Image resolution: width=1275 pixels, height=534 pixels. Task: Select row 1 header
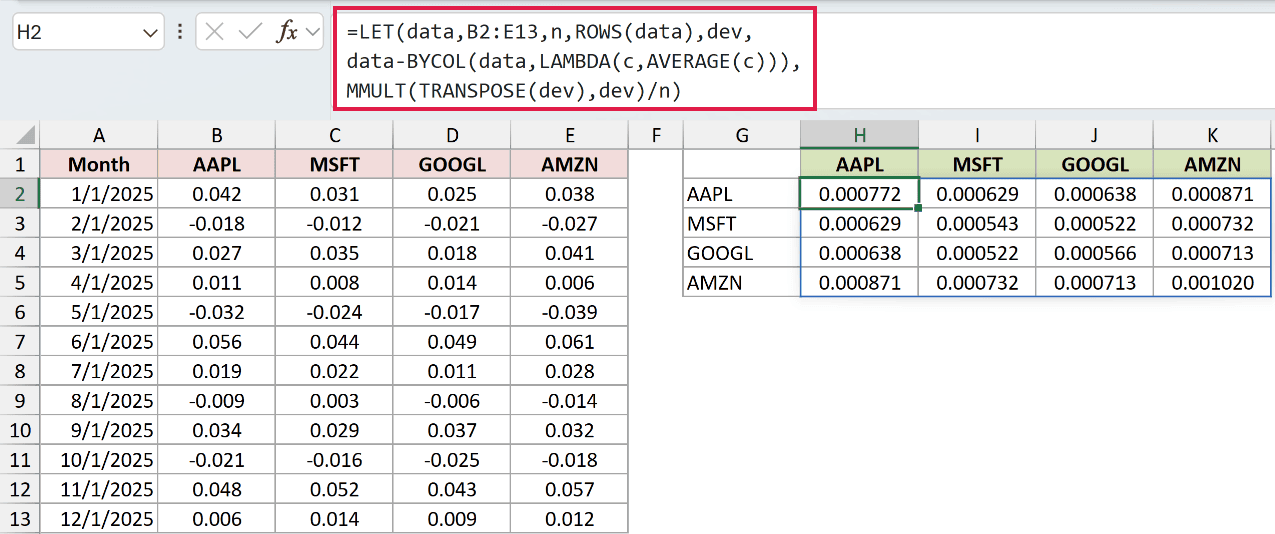click(20, 164)
